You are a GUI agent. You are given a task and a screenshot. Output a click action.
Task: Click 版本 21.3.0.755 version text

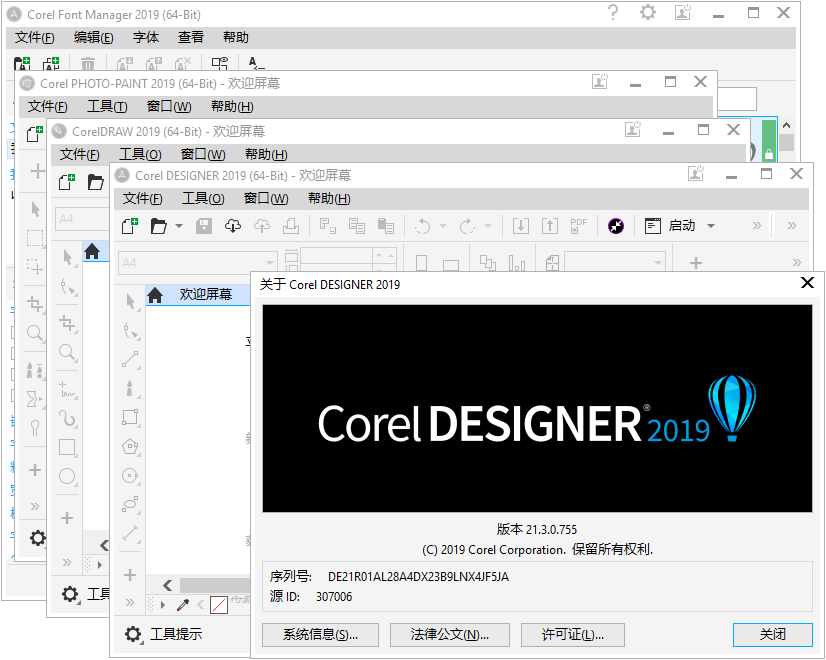[x=537, y=529]
